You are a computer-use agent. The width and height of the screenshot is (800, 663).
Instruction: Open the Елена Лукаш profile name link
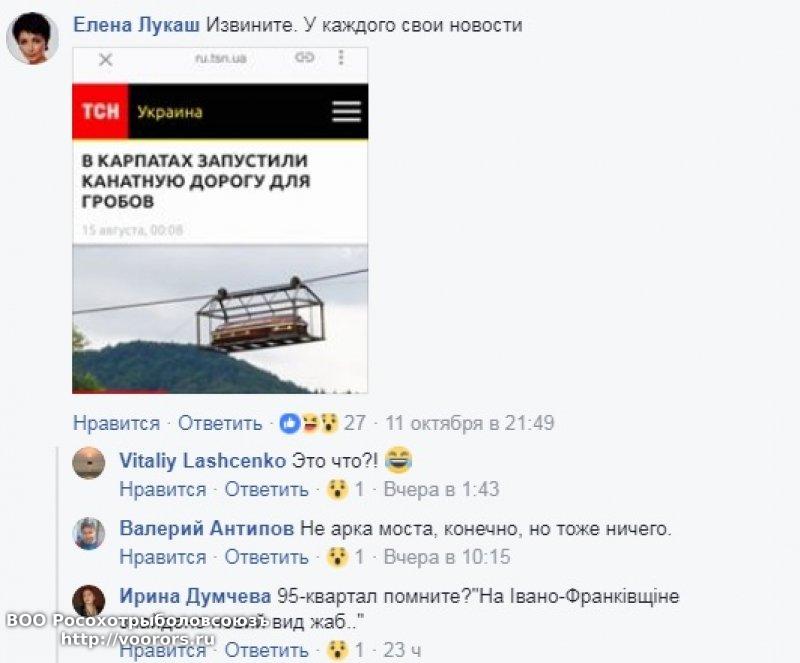point(137,24)
